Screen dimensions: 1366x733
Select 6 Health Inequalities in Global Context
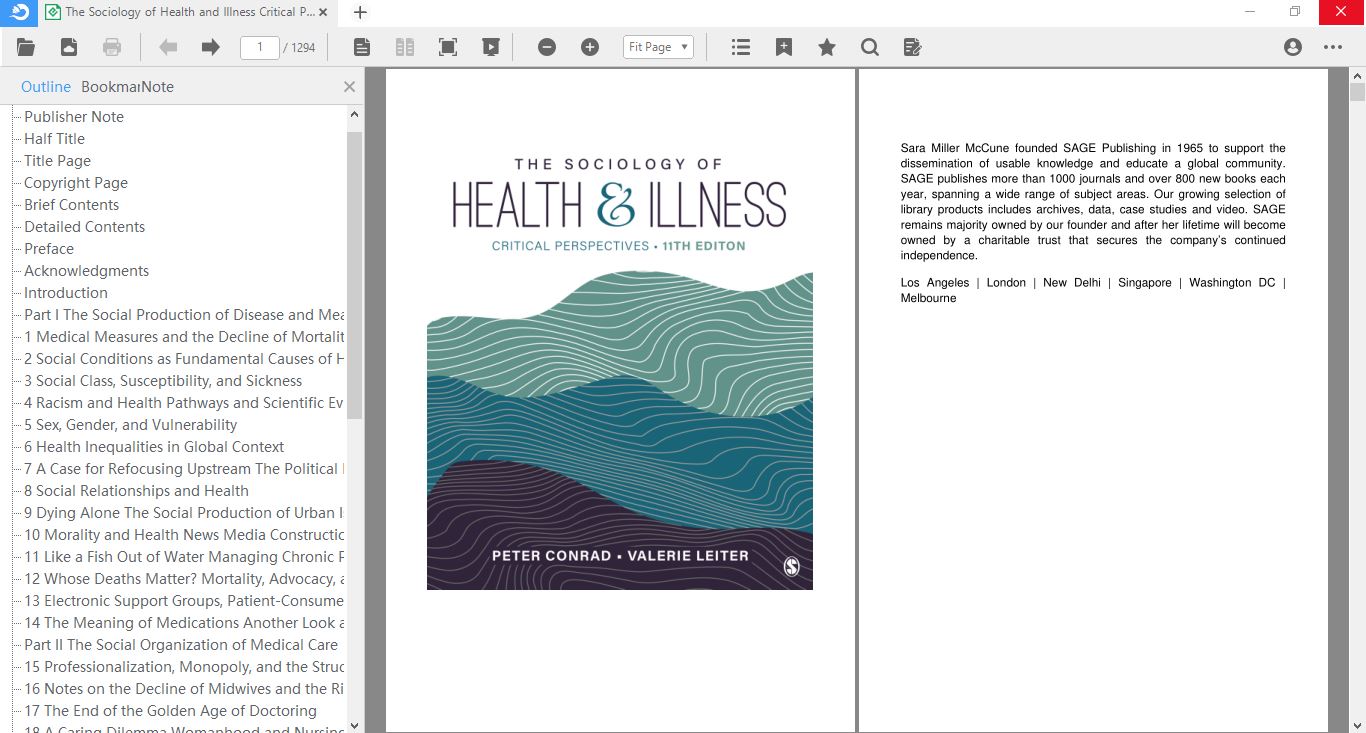[x=154, y=447]
